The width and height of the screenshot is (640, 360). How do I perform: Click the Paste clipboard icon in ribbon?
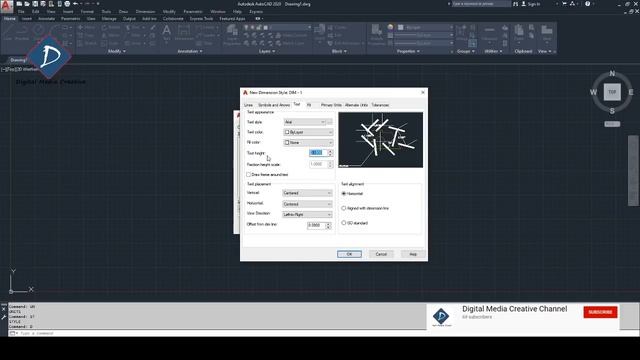pos(519,31)
